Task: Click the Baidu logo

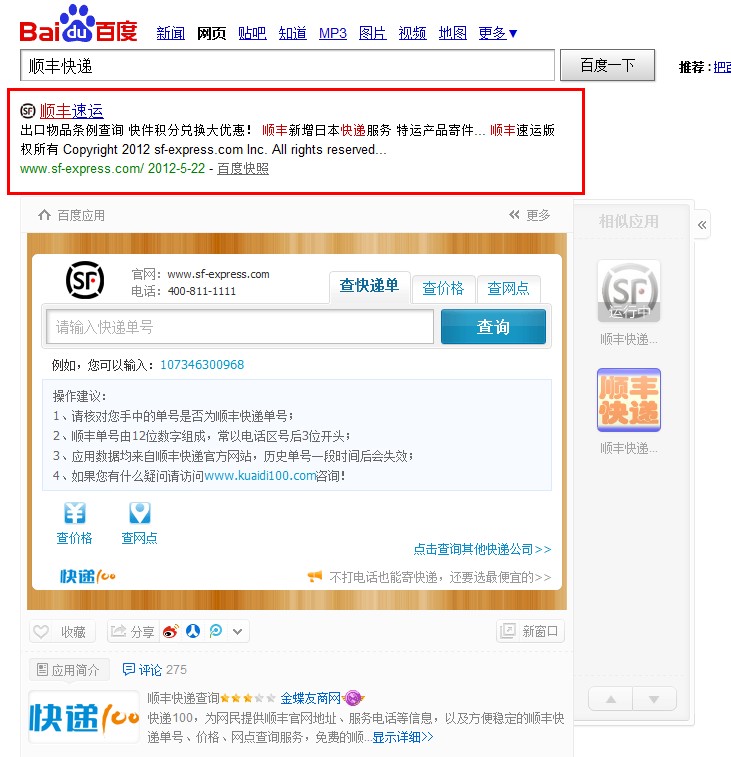Action: coord(78,25)
